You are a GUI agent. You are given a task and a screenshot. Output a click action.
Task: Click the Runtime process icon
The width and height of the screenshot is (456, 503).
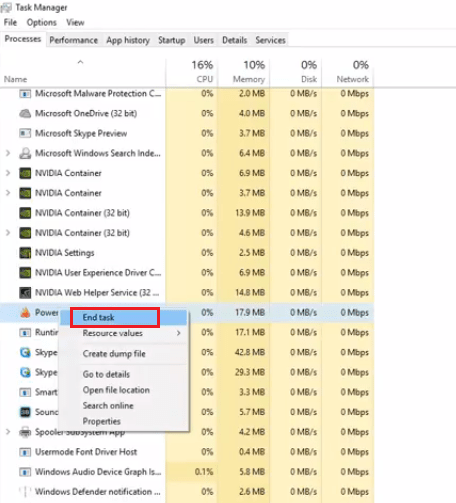click(25, 333)
